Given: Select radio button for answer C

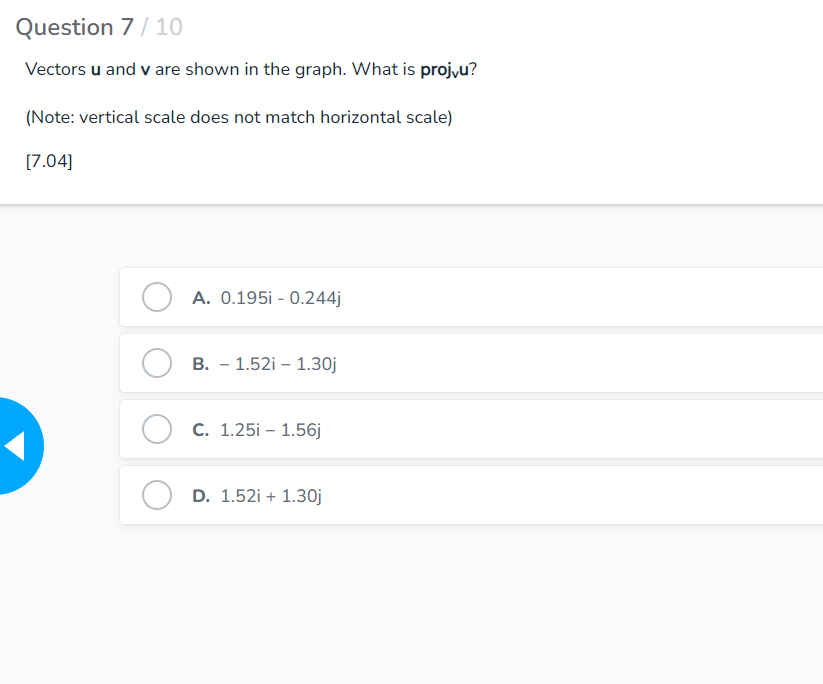Looking at the screenshot, I should (x=157, y=429).
